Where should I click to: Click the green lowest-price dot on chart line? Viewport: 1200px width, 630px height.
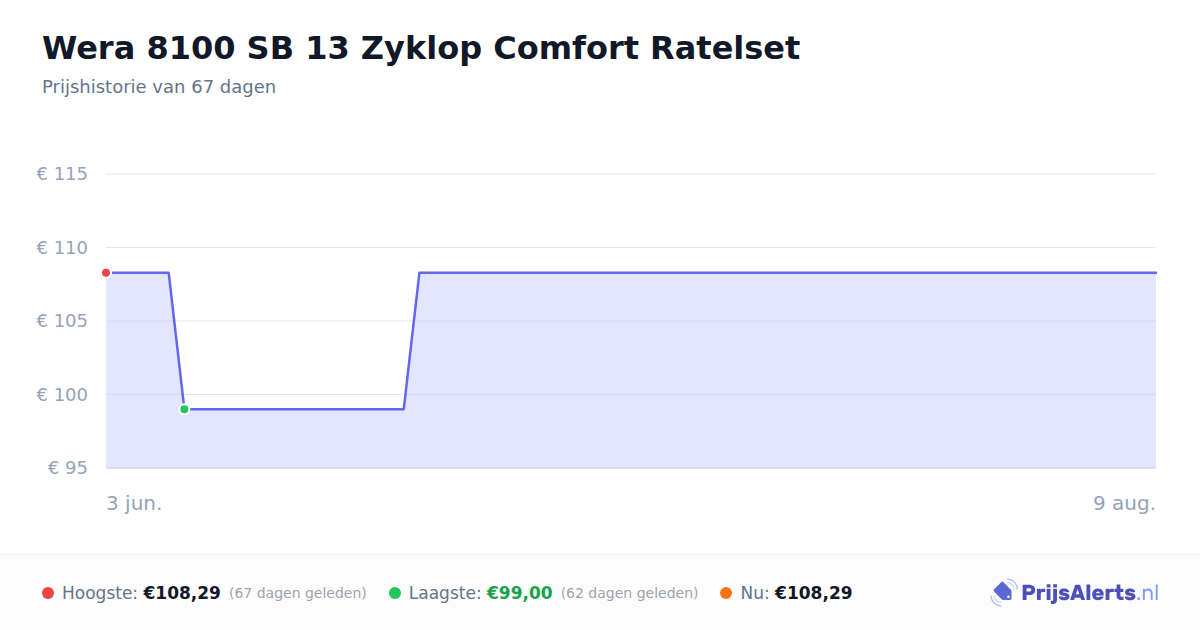point(184,409)
